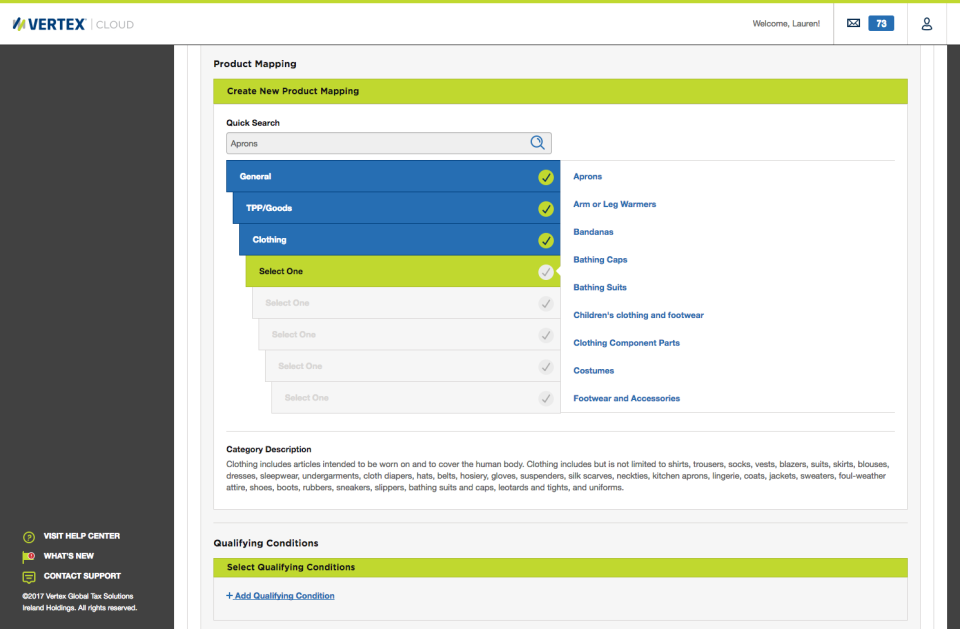Choose Bandanas from the category list
This screenshot has height=629, width=960.
point(593,232)
